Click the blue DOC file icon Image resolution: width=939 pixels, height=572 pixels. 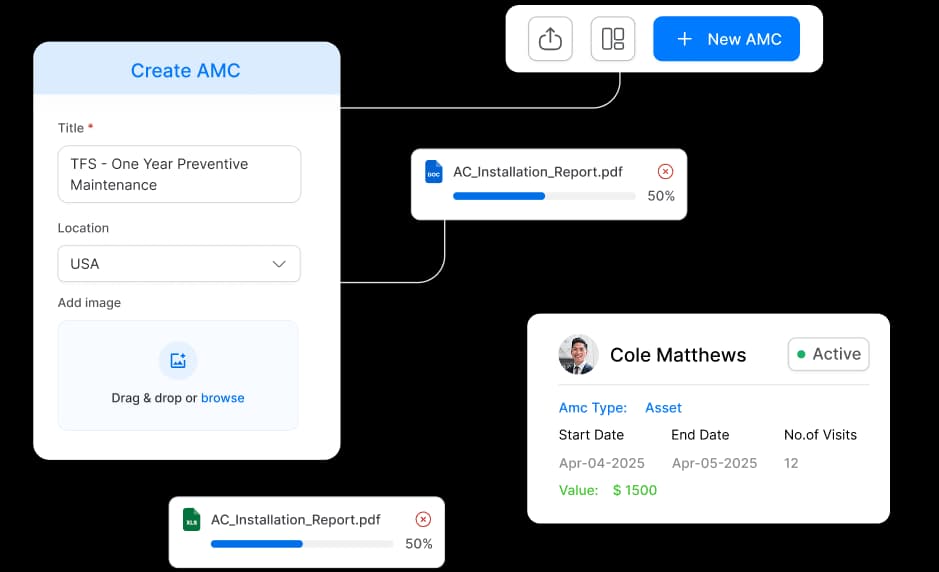coord(434,172)
